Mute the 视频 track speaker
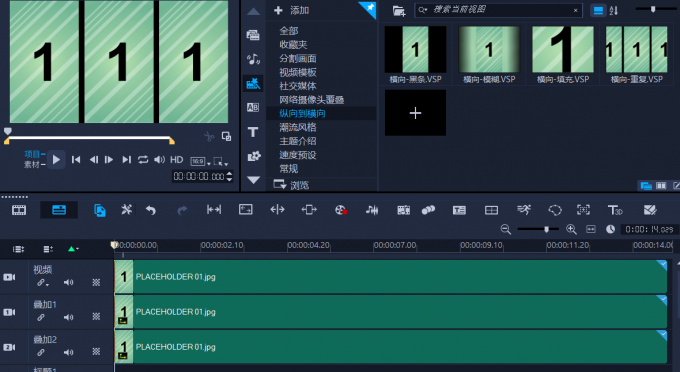The width and height of the screenshot is (680, 372). 69,282
